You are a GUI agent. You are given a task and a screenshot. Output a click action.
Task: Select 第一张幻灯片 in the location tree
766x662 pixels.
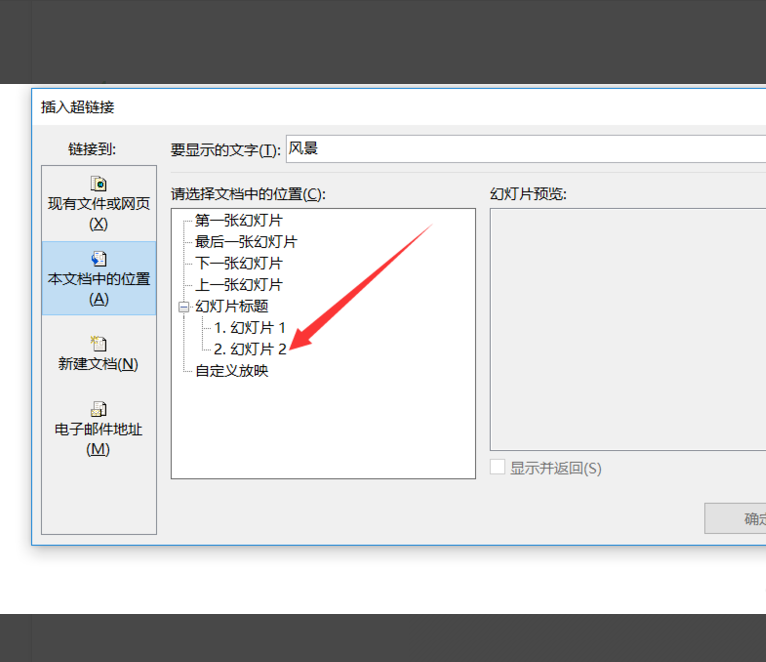238,220
